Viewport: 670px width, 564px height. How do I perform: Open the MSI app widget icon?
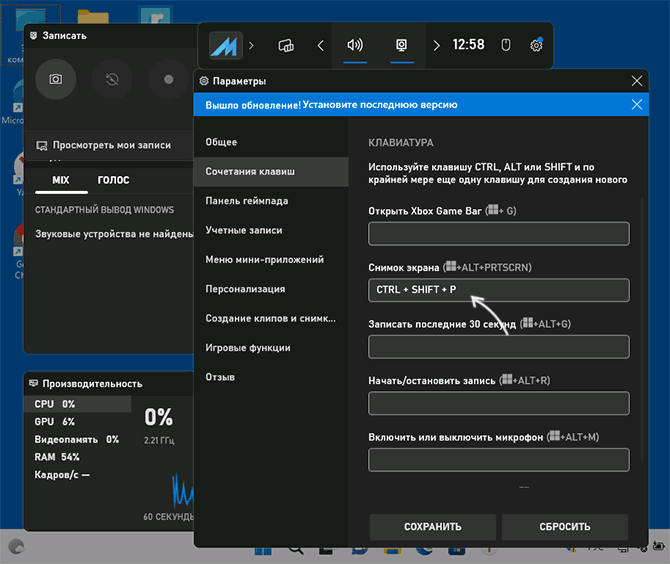tap(226, 45)
